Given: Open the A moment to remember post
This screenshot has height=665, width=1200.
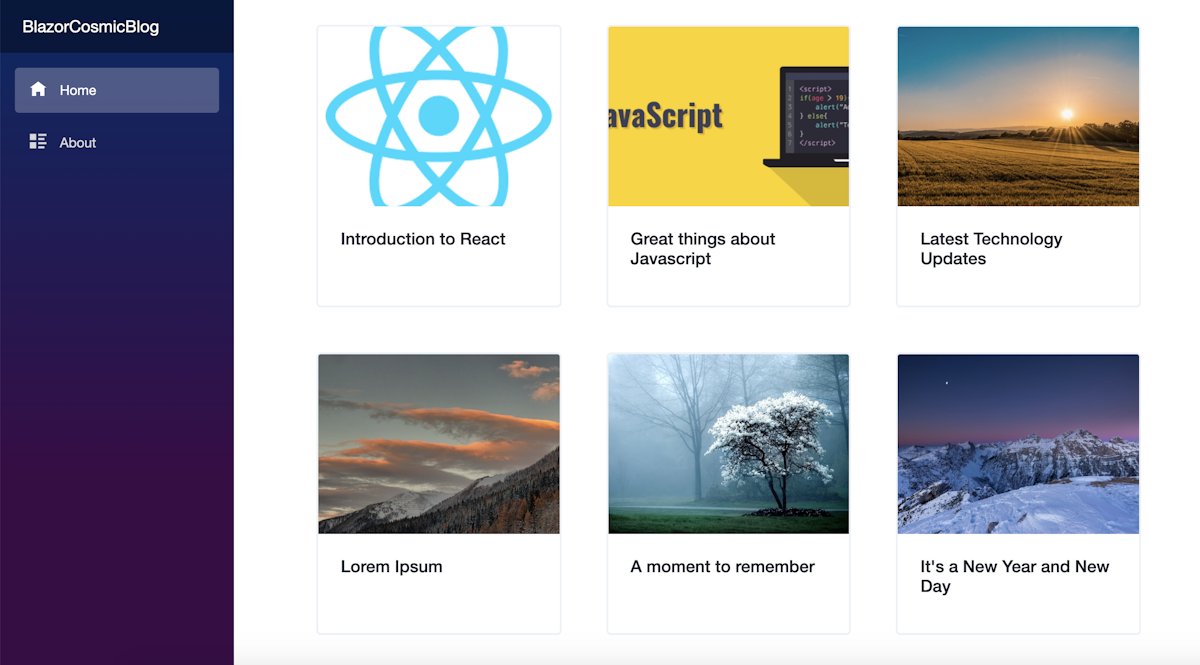Looking at the screenshot, I should [722, 566].
